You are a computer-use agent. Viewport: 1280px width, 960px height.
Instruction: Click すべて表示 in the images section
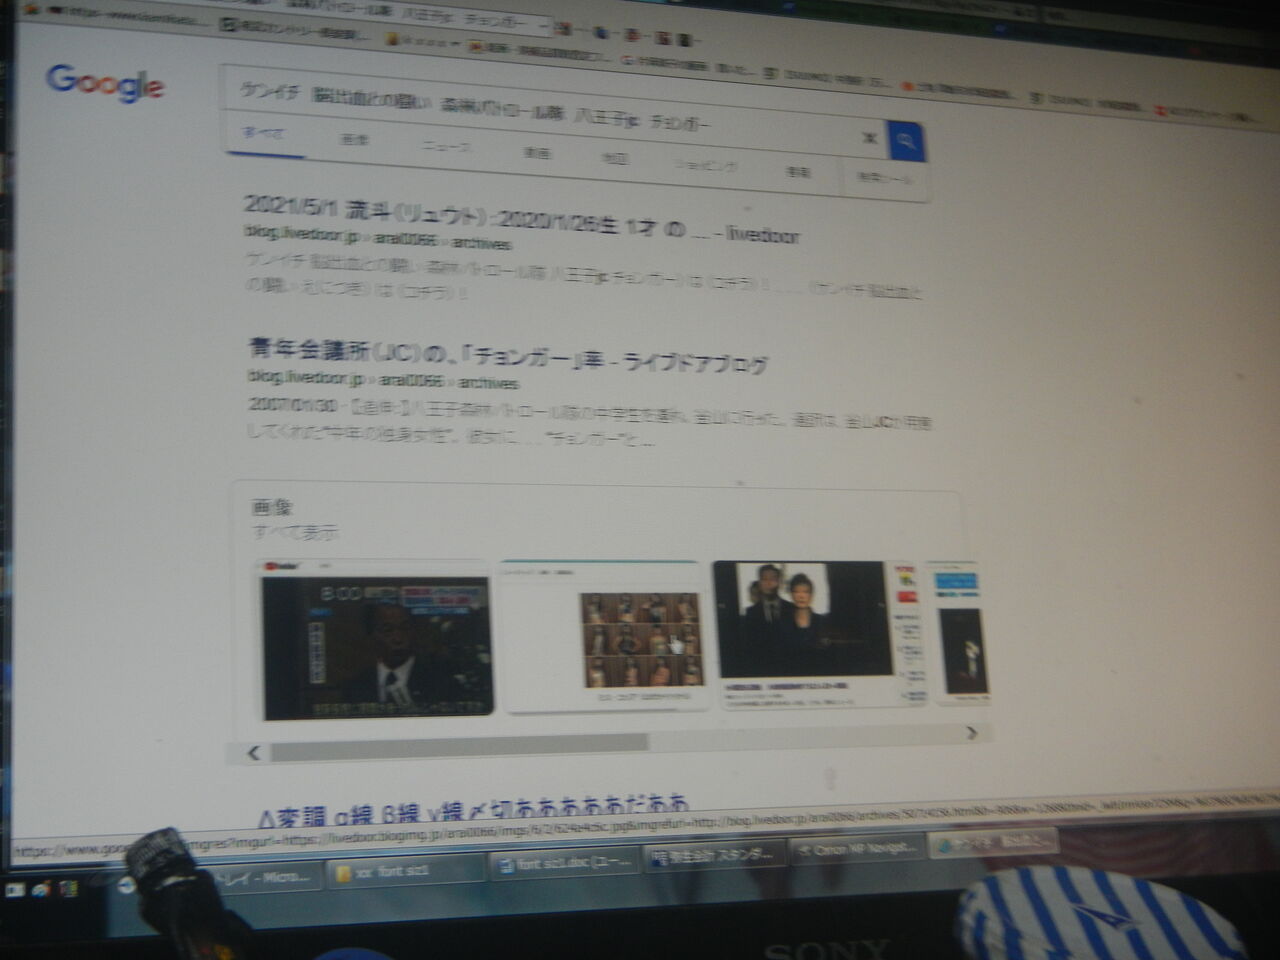coord(296,532)
